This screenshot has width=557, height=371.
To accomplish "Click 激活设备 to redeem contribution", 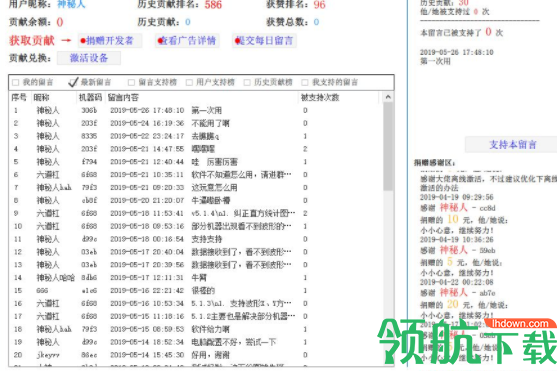I will click(x=89, y=58).
